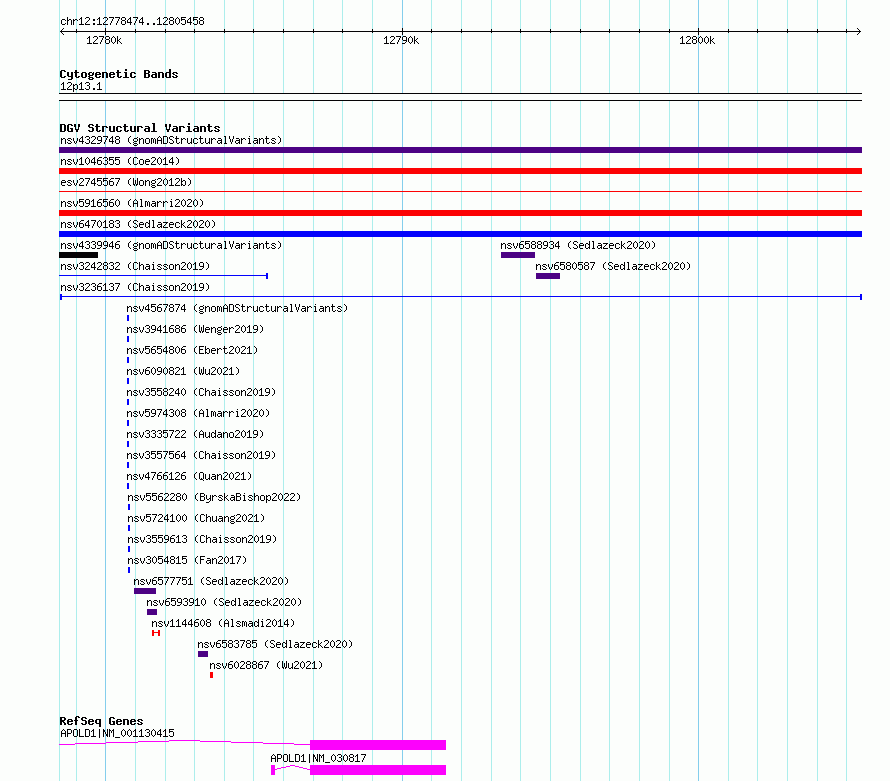Image resolution: width=890 pixels, height=781 pixels.
Task: Click the chr12:12778474..12805458 coordinates text
Action: 132,22
